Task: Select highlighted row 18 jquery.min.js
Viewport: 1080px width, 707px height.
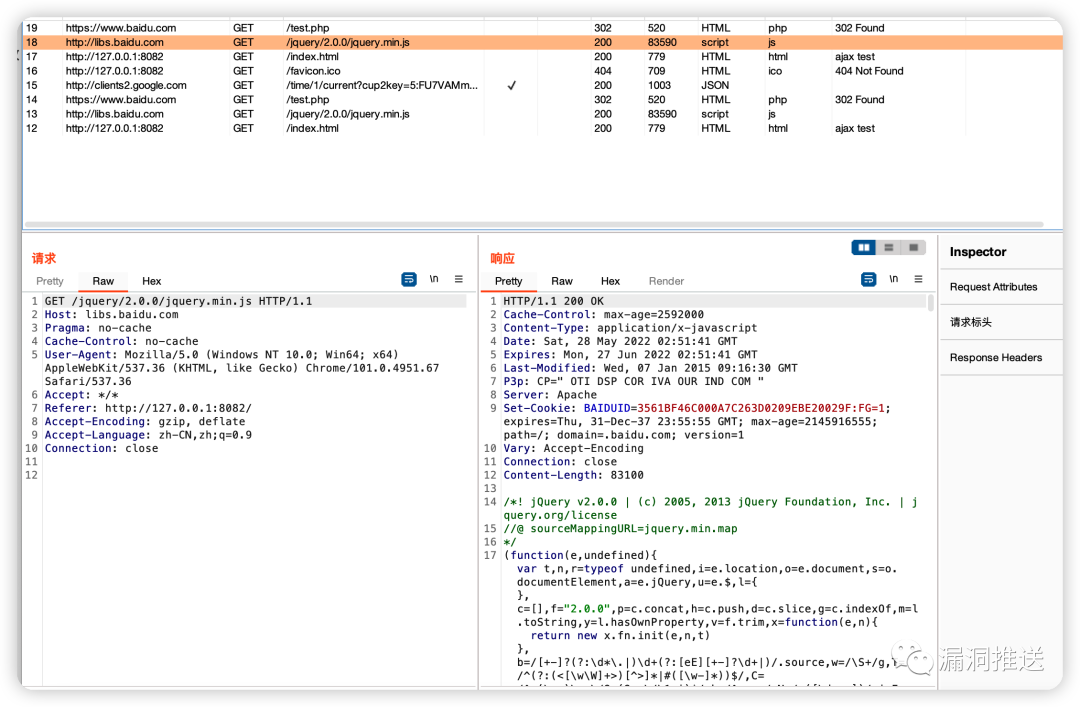Action: pyautogui.click(x=542, y=42)
